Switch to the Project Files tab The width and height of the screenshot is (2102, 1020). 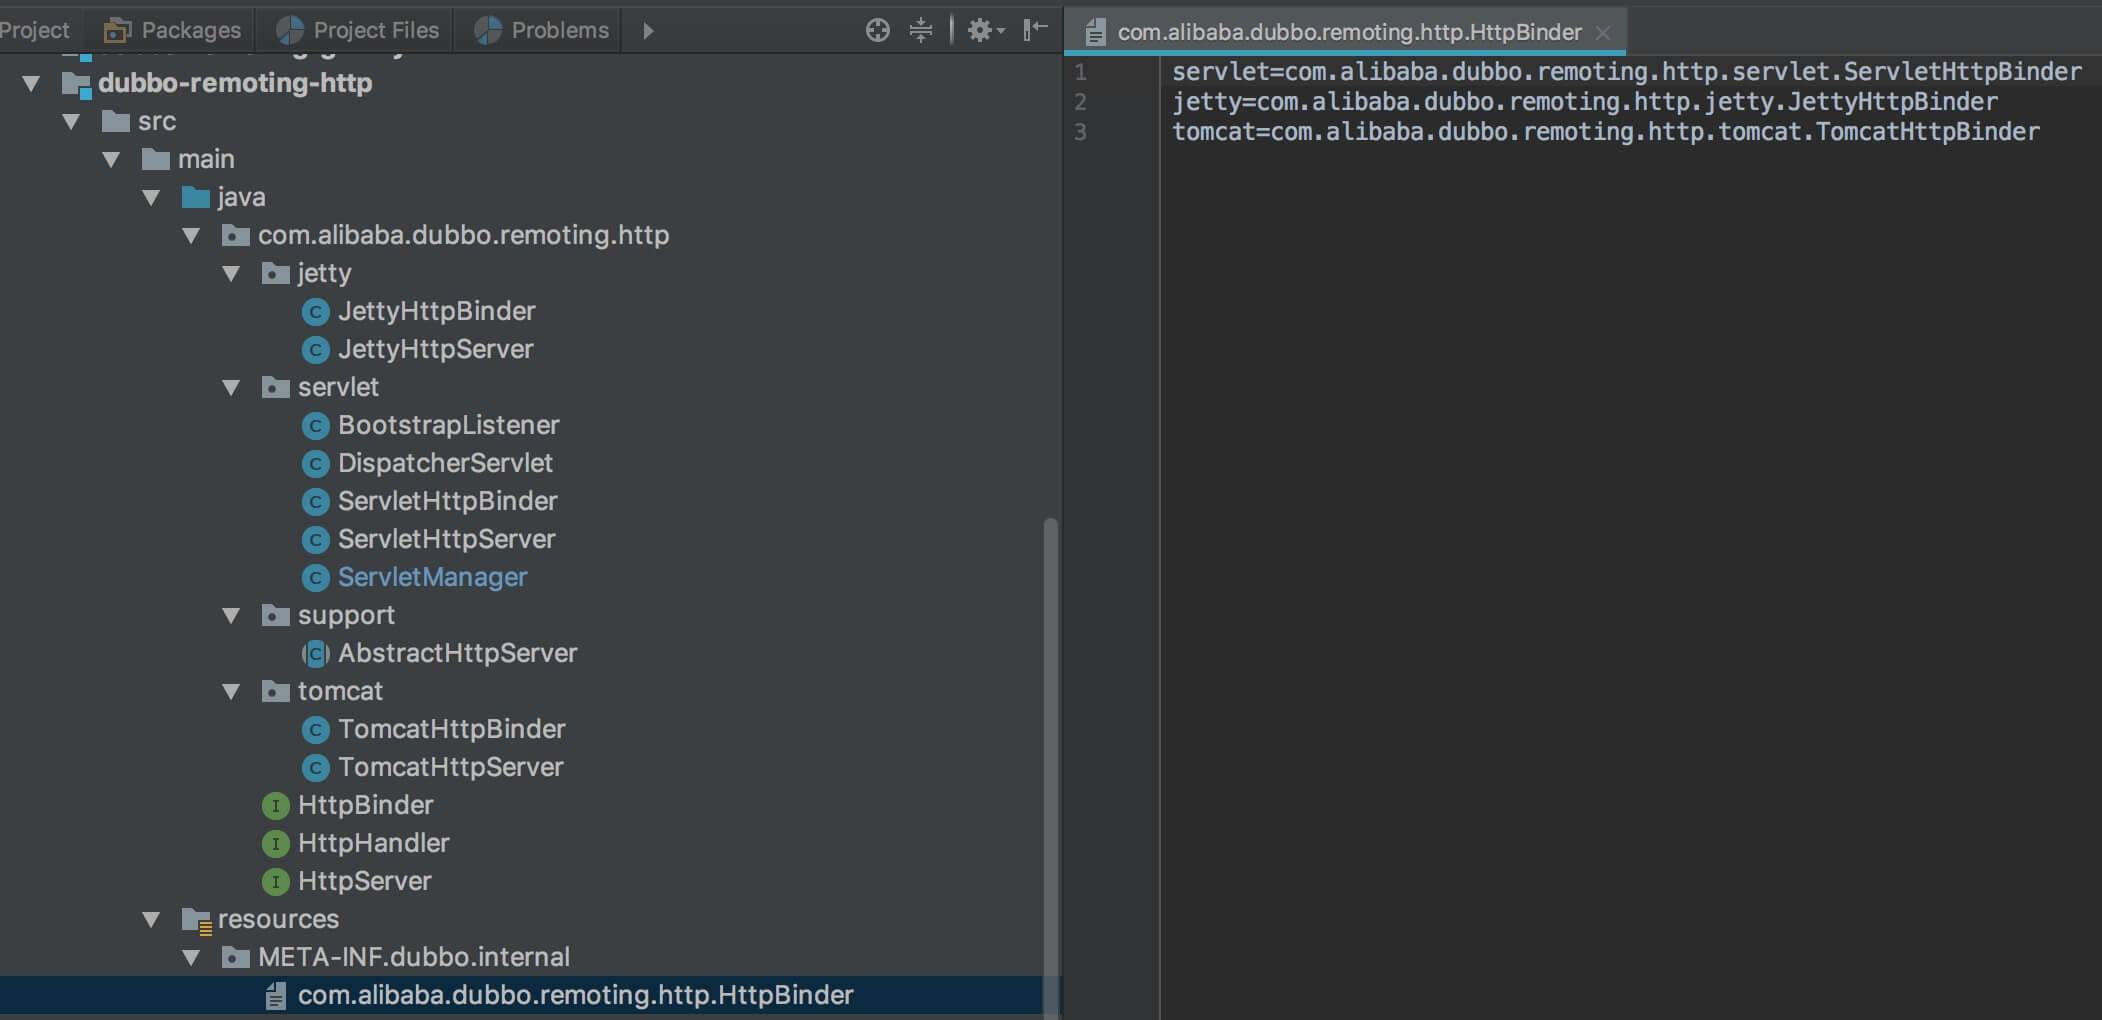[x=358, y=30]
